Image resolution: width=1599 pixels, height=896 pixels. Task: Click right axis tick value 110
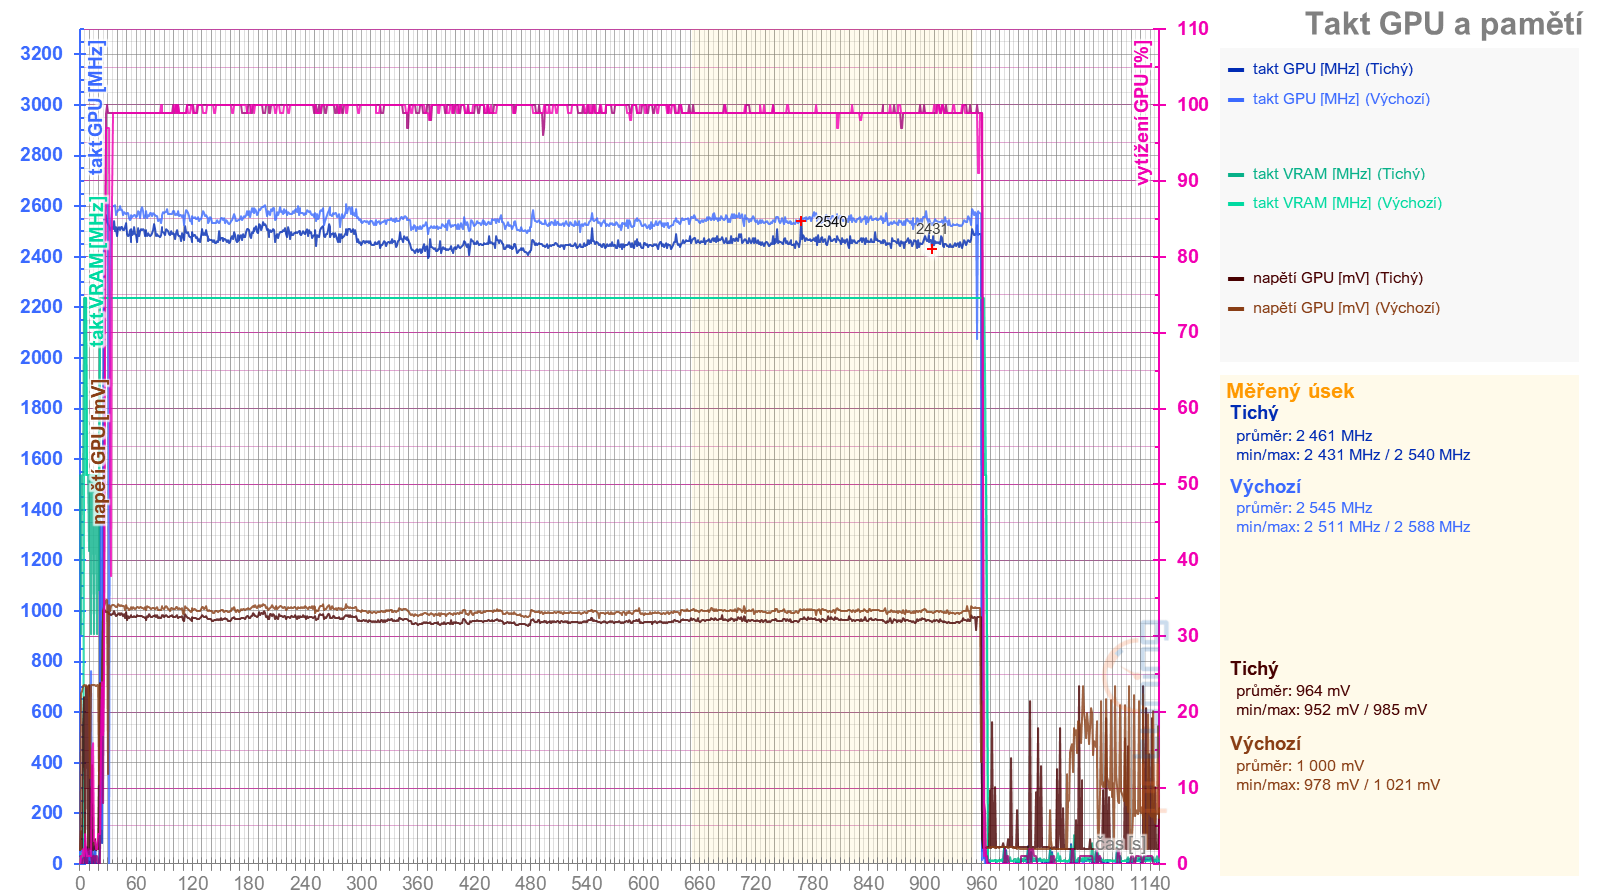(1193, 29)
